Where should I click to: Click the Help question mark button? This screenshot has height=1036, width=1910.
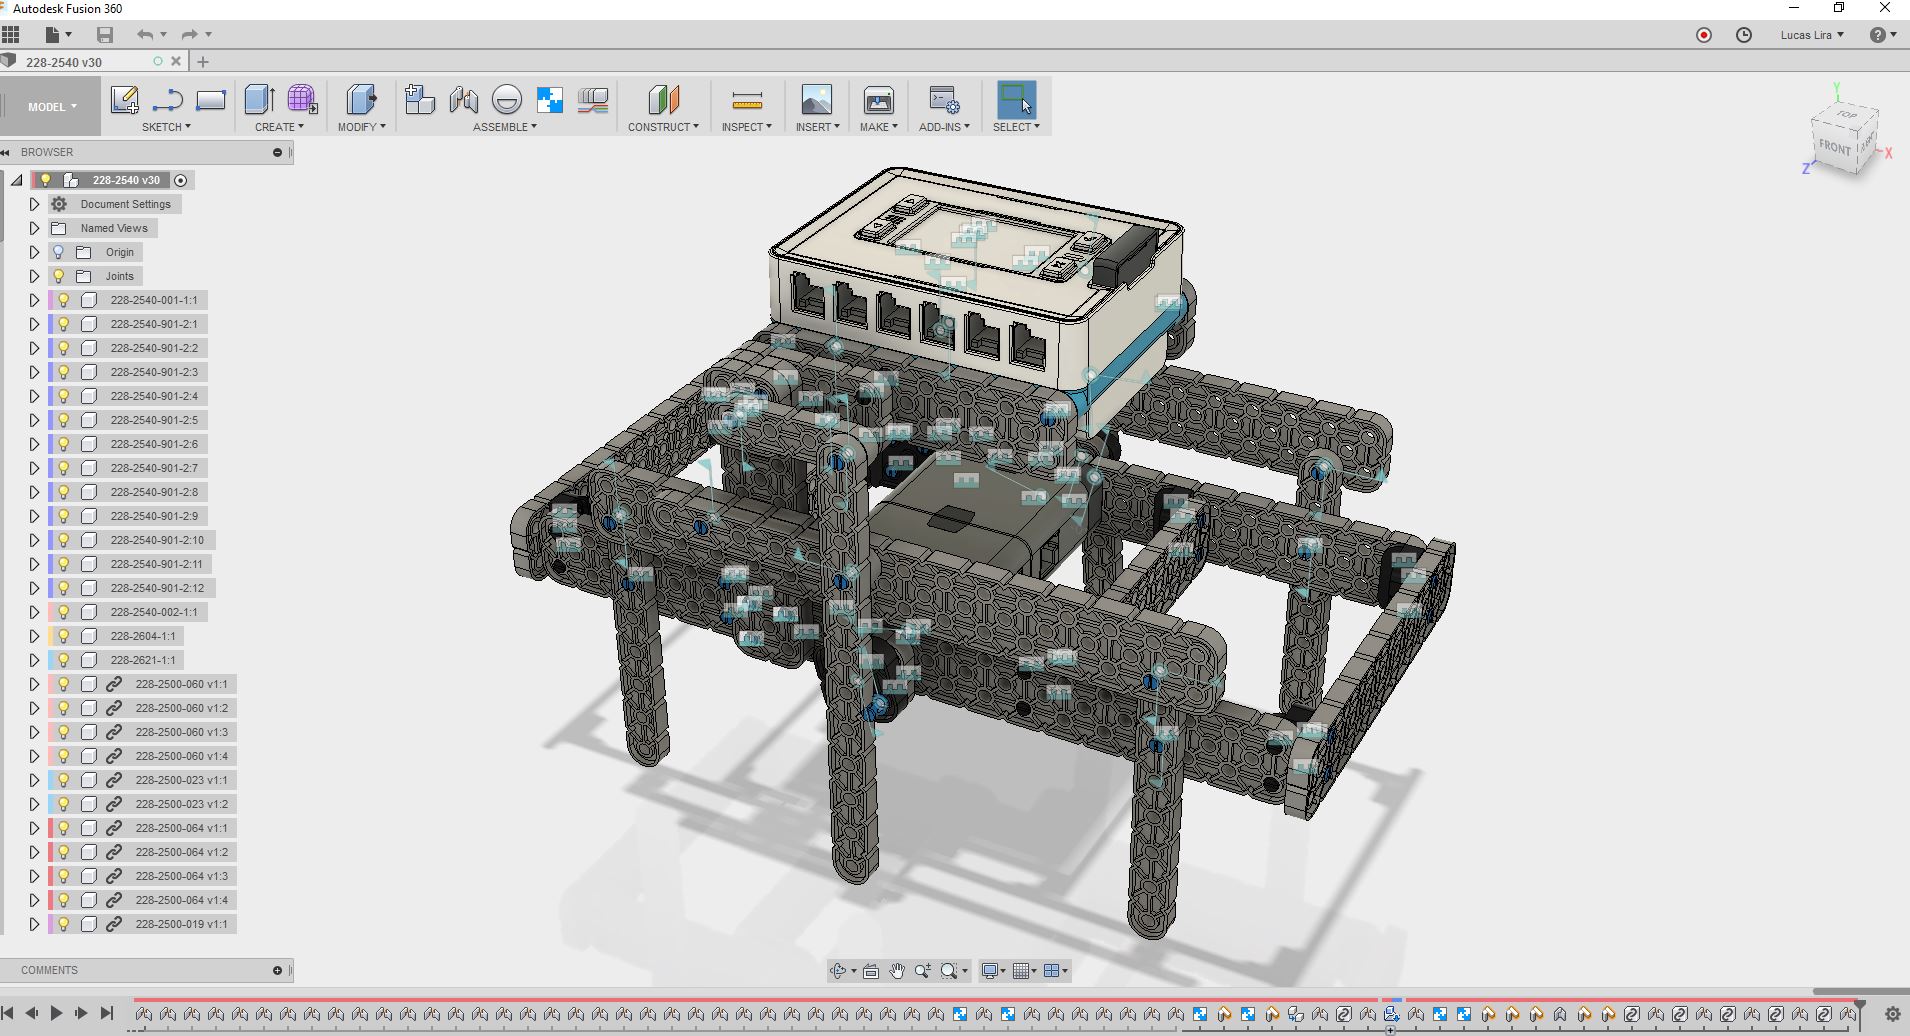1880,34
